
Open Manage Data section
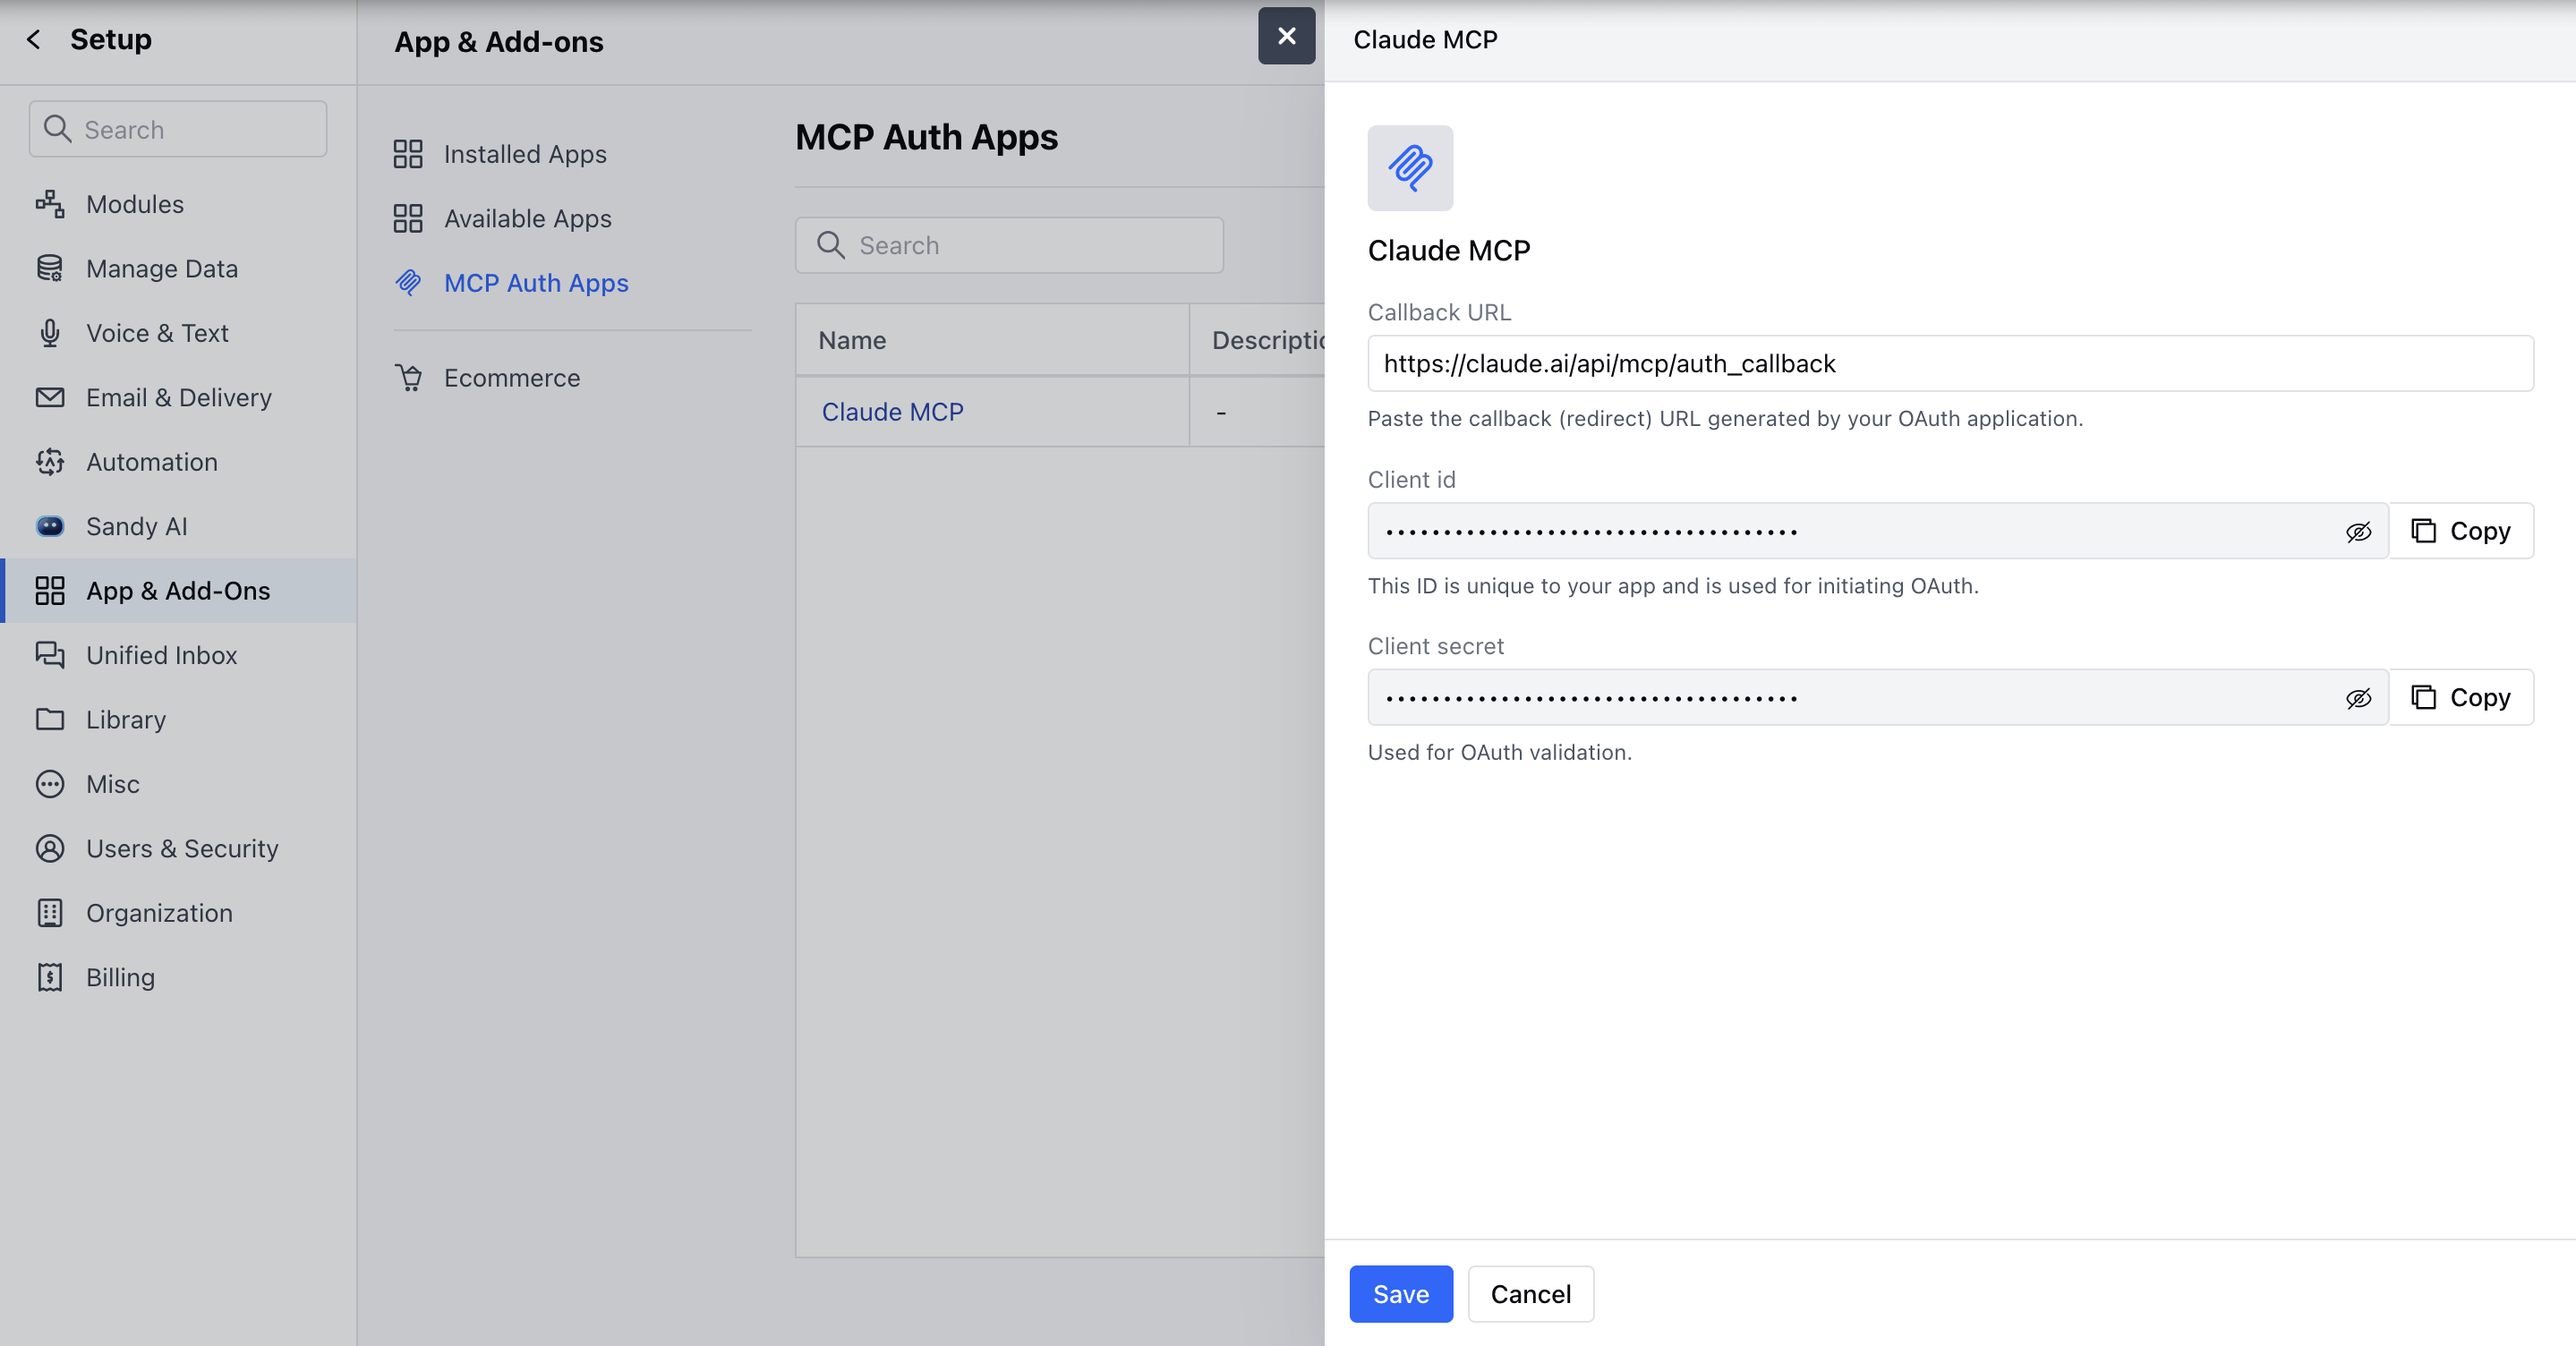point(178,268)
